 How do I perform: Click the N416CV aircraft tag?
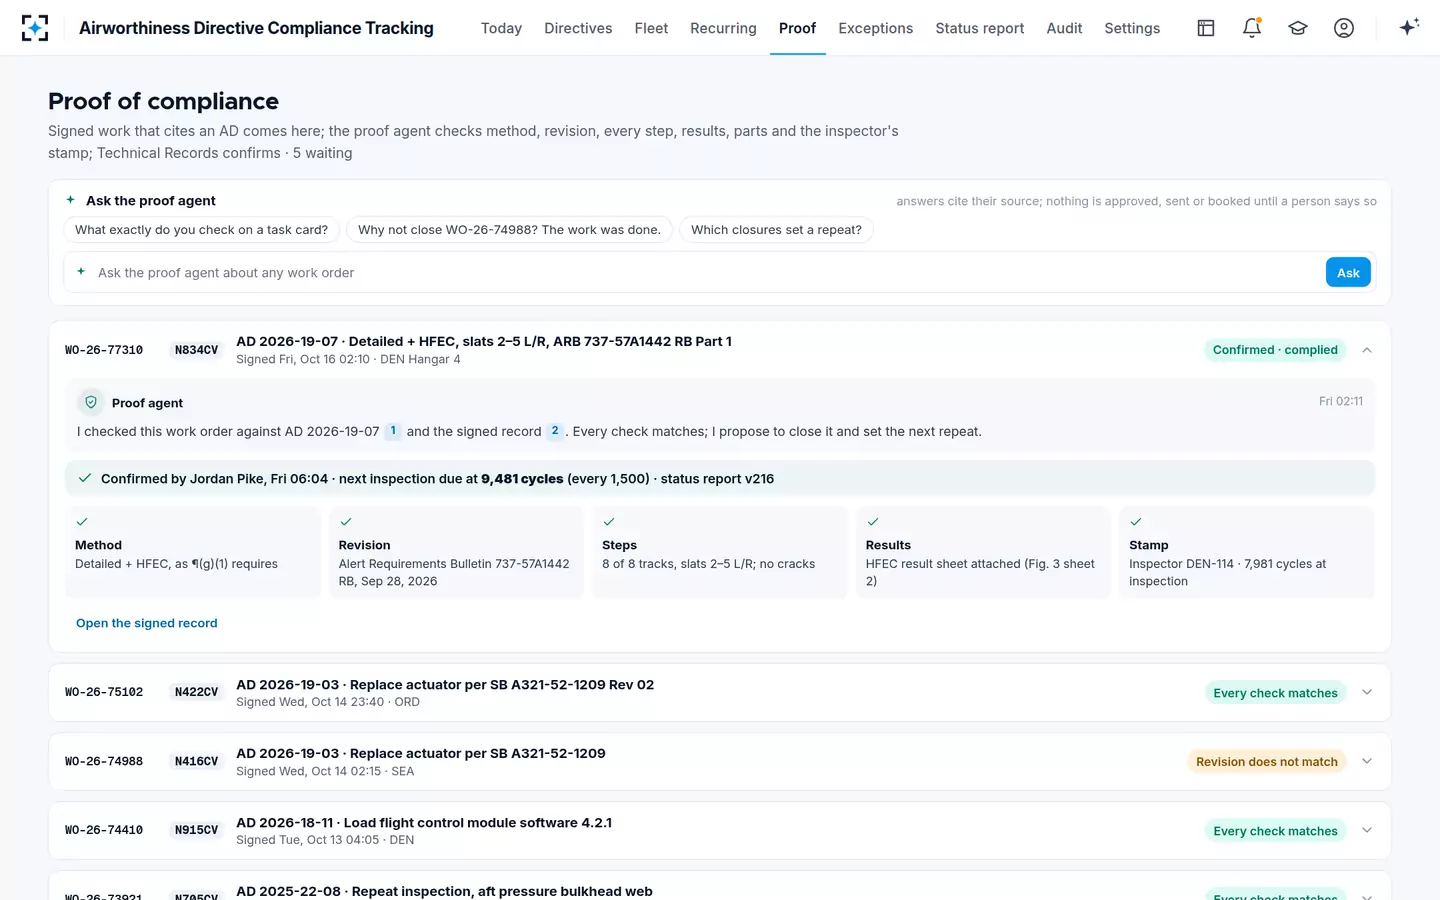196,761
